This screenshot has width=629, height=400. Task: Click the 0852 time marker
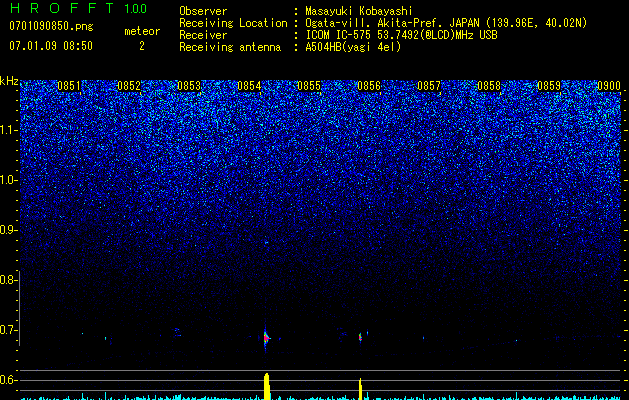click(x=129, y=86)
